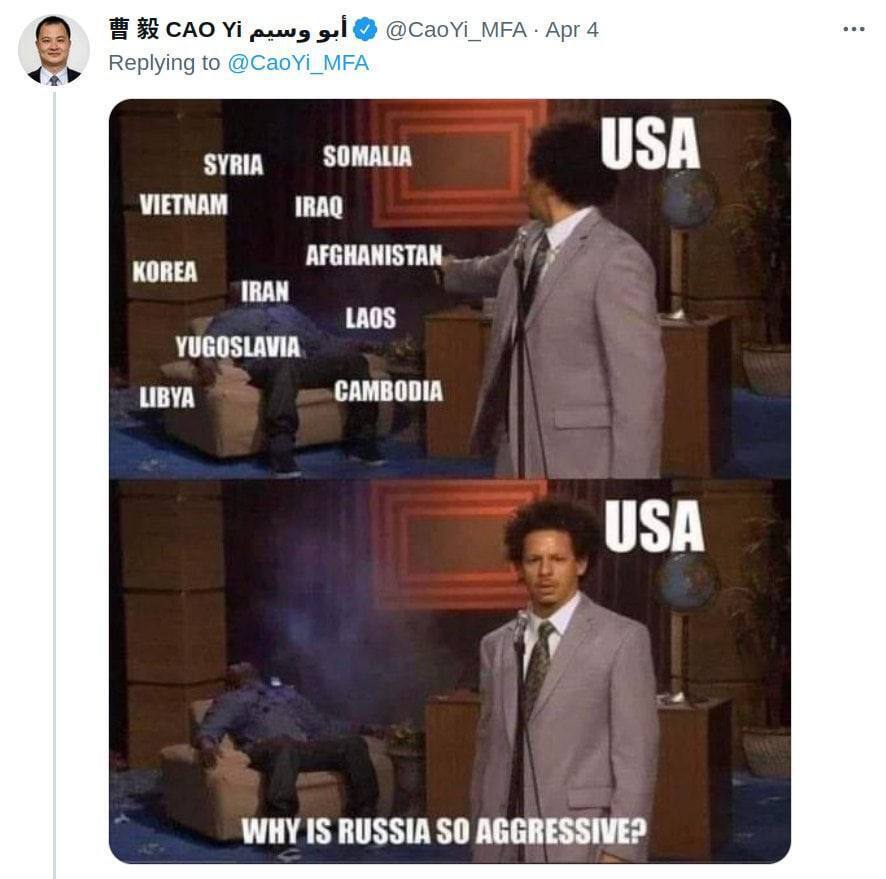Open the three-dot more options menu
This screenshot has width=886, height=879.
(853, 29)
